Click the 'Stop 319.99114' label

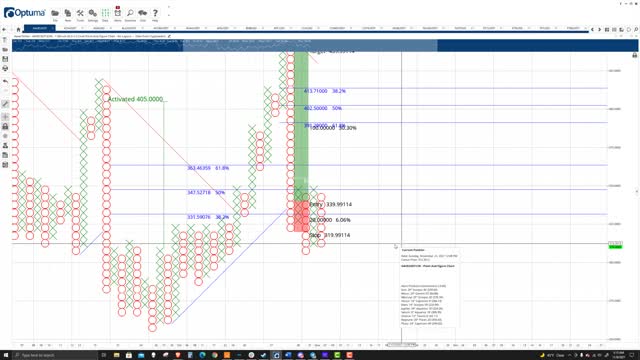[x=330, y=236]
